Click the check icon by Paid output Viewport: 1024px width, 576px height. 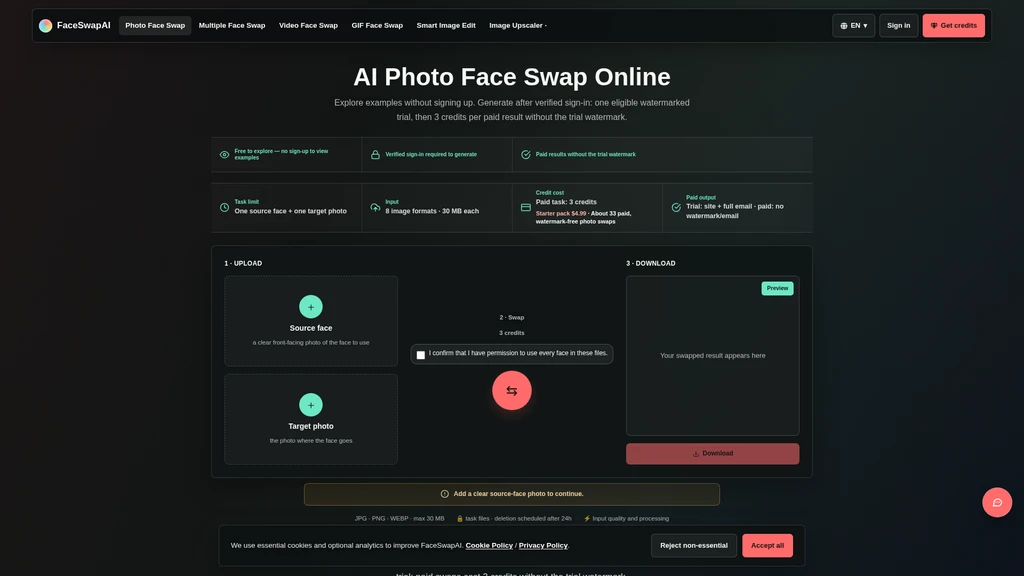pyautogui.click(x=676, y=207)
